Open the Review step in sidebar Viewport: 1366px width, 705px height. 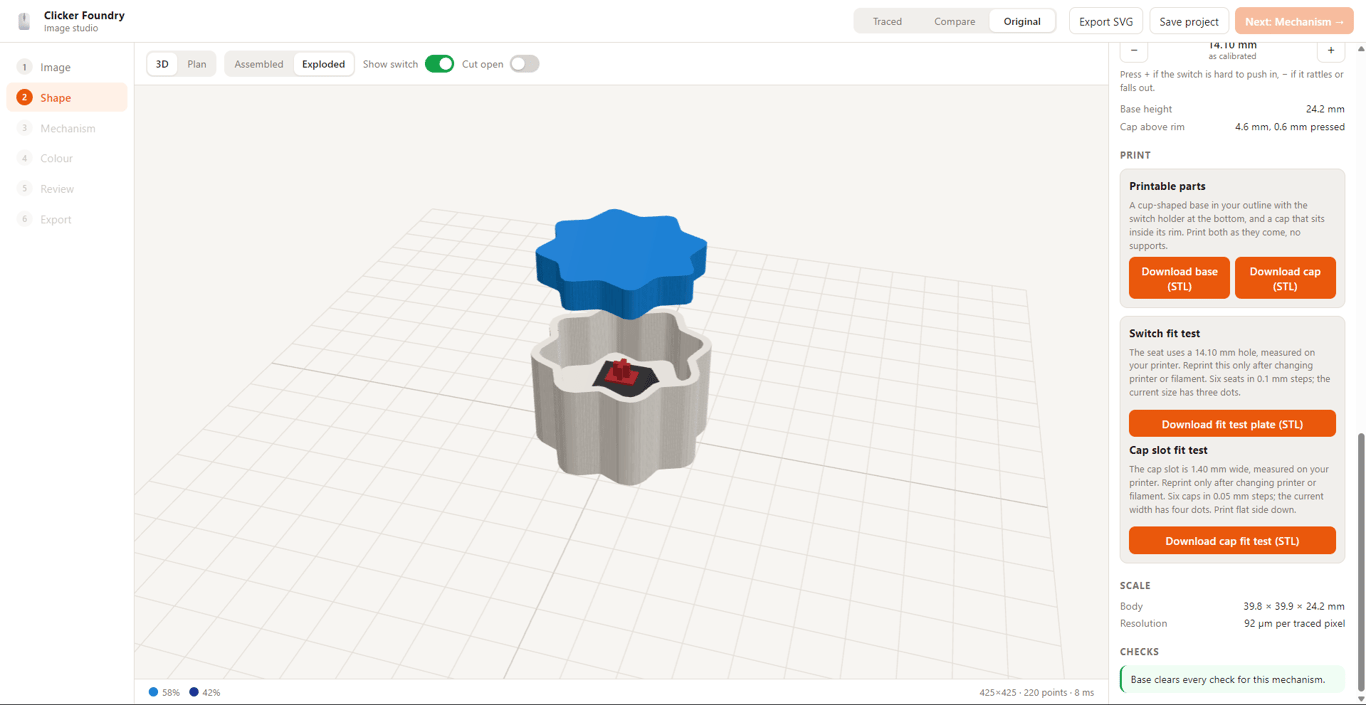(x=67, y=189)
